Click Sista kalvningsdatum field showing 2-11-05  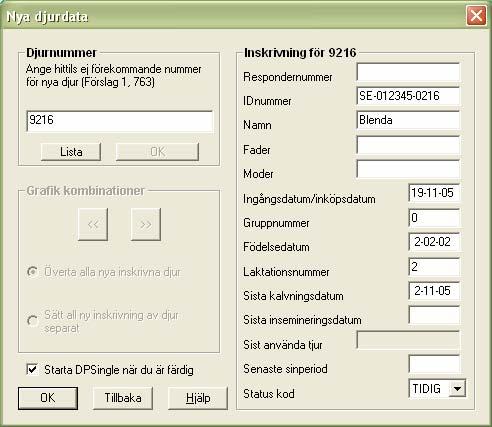pos(434,291)
